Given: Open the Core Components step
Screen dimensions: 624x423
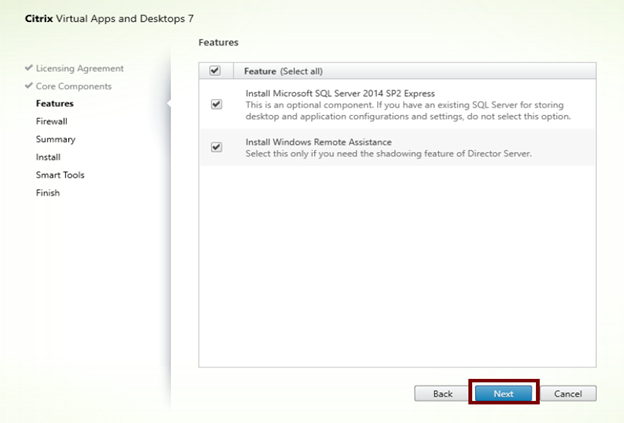Looking at the screenshot, I should coord(74,86).
